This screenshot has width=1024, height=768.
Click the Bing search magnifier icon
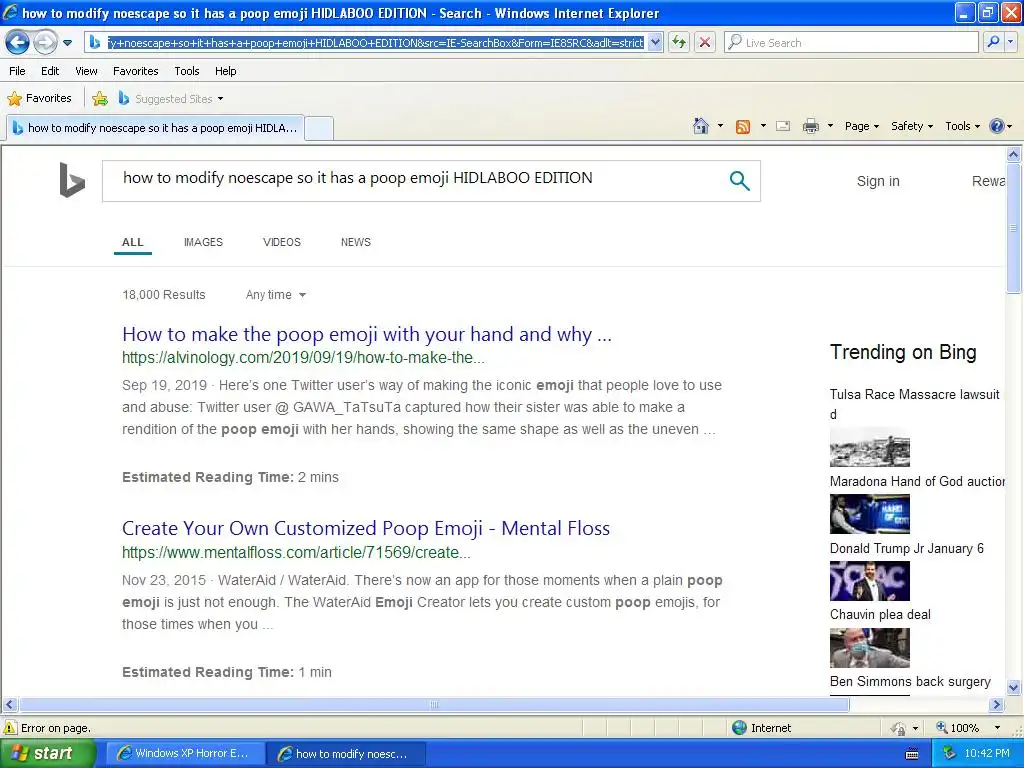click(739, 180)
